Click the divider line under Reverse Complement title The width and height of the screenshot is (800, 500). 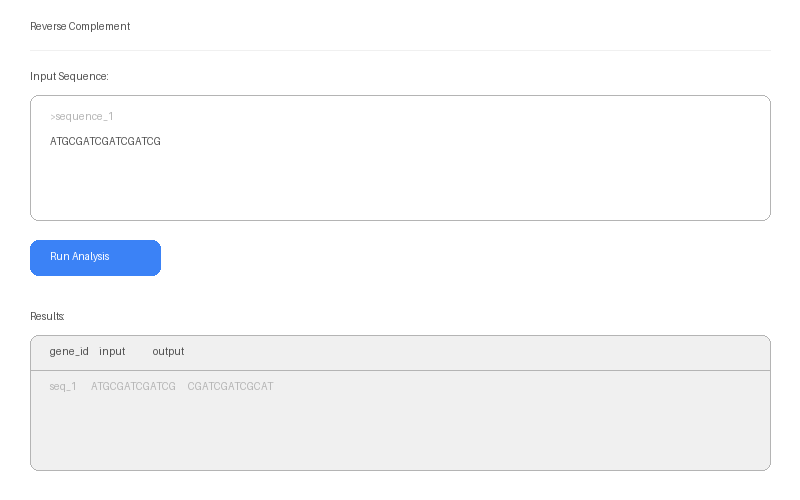coord(400,50)
